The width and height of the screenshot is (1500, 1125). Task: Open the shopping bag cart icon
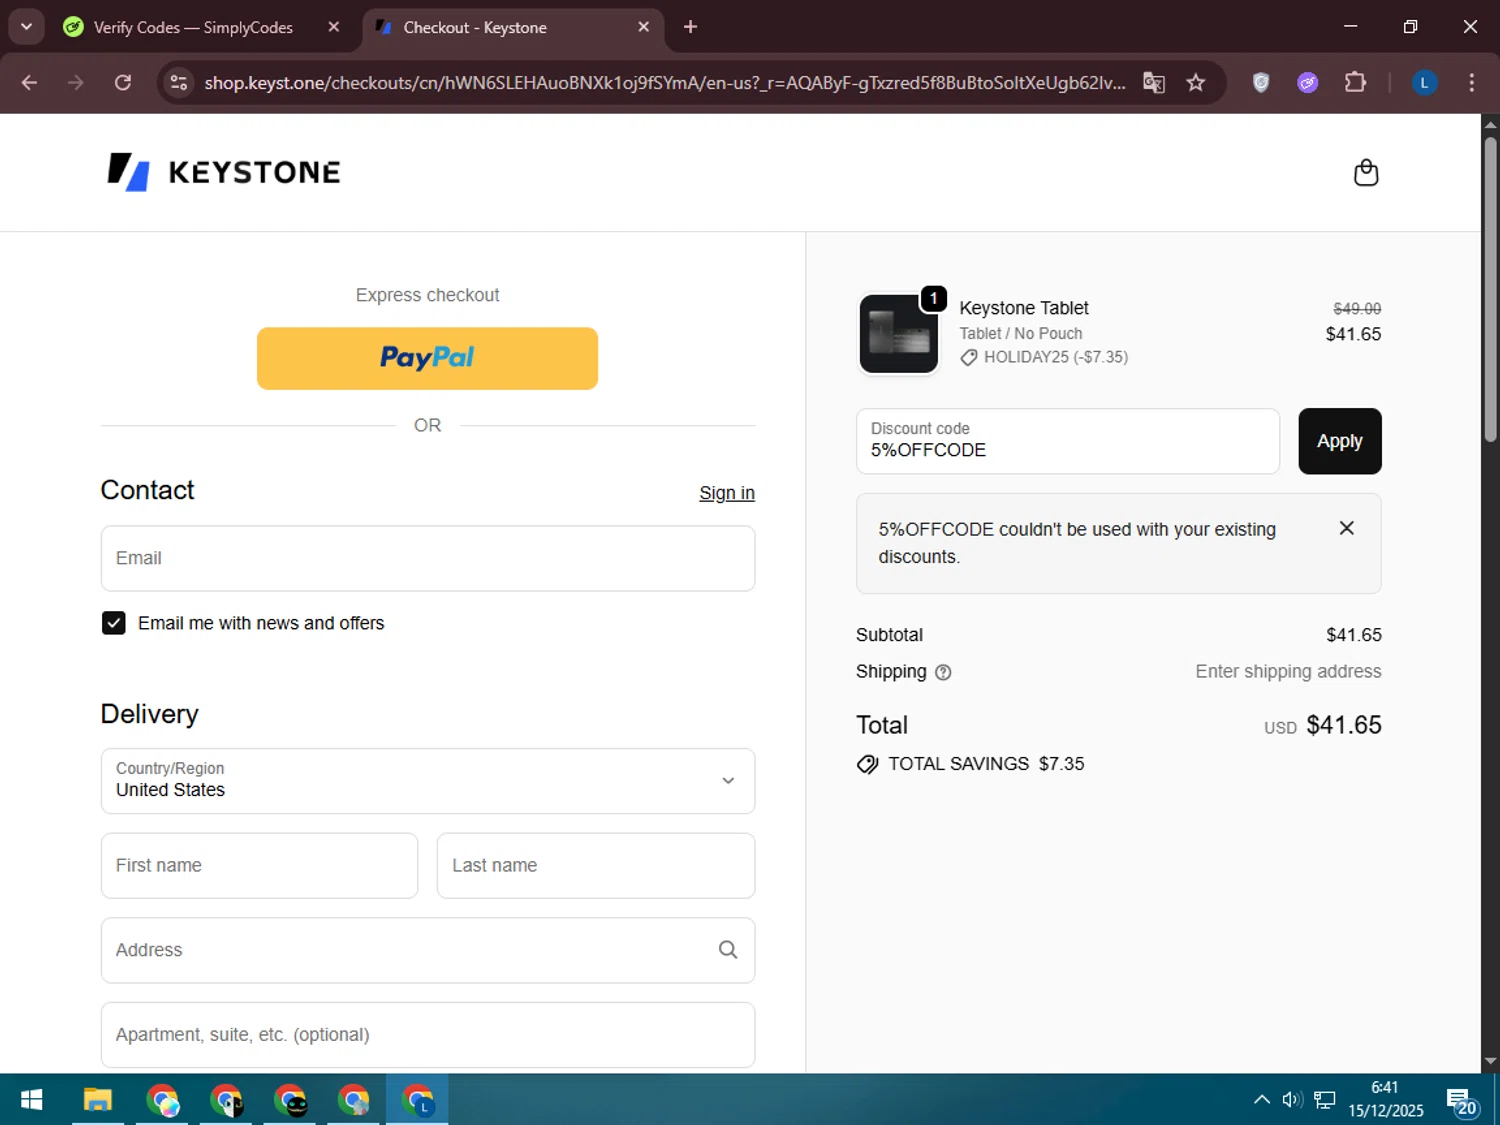1365,173
